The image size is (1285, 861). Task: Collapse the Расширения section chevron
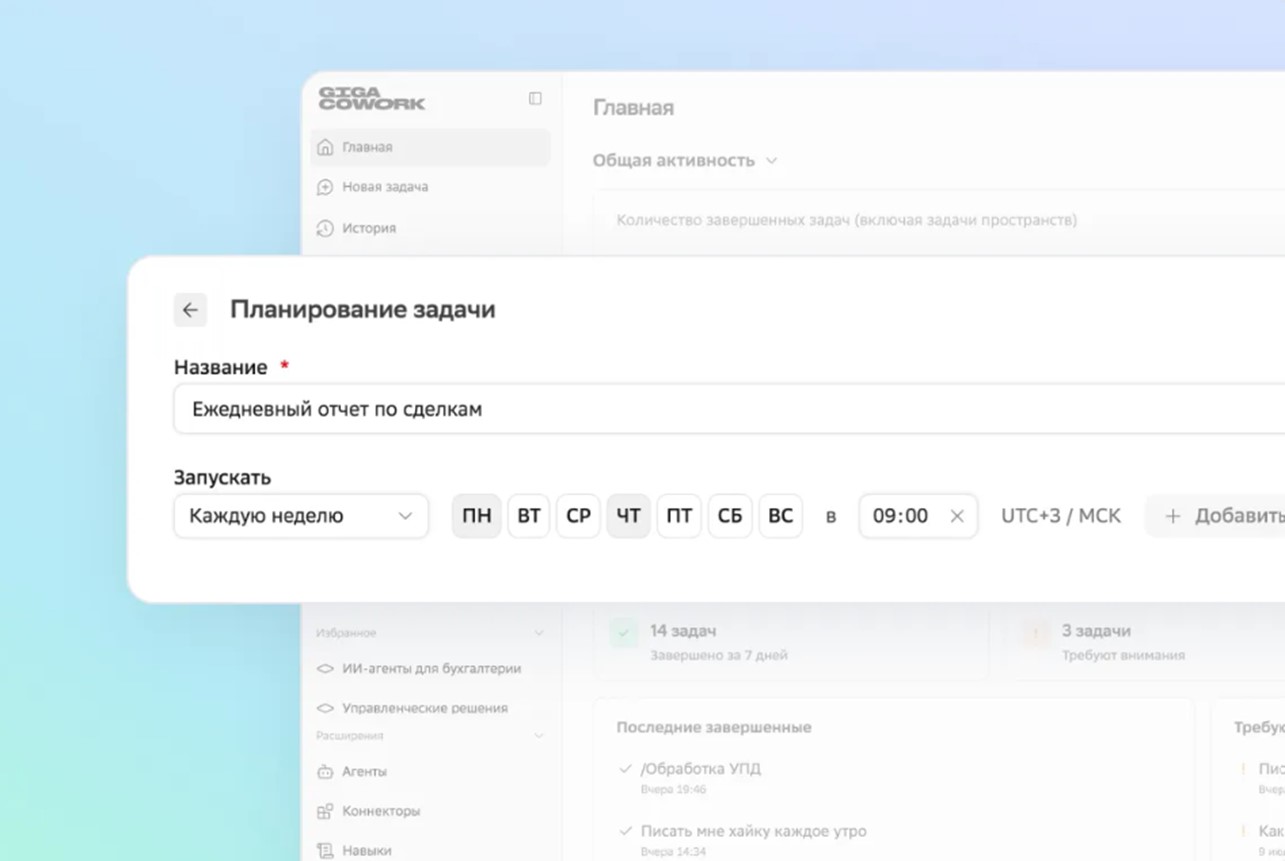click(539, 736)
